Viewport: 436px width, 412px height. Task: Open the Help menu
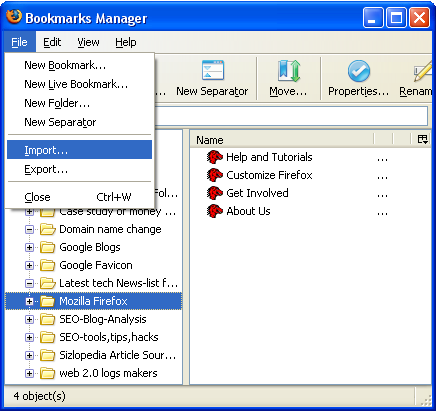pos(126,42)
